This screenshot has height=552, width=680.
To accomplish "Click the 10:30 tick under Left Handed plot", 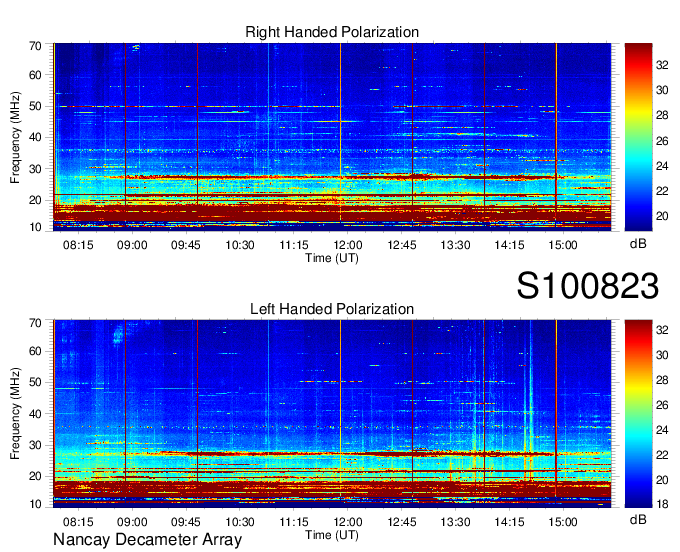I will 240,522.
